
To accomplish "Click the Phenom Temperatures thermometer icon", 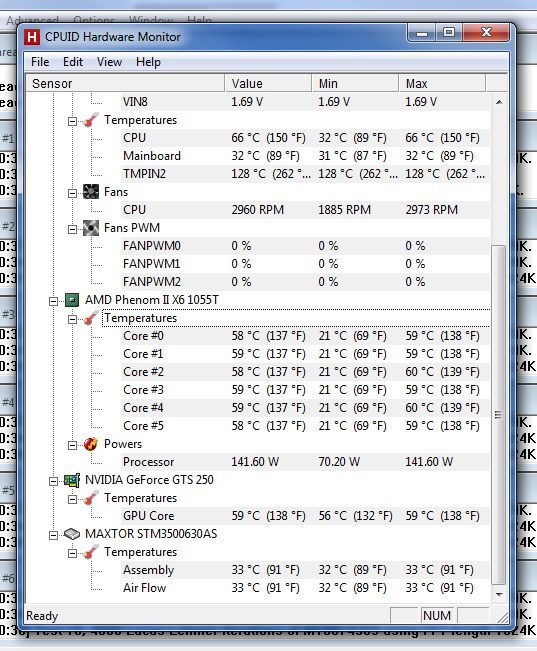I will tap(91, 318).
